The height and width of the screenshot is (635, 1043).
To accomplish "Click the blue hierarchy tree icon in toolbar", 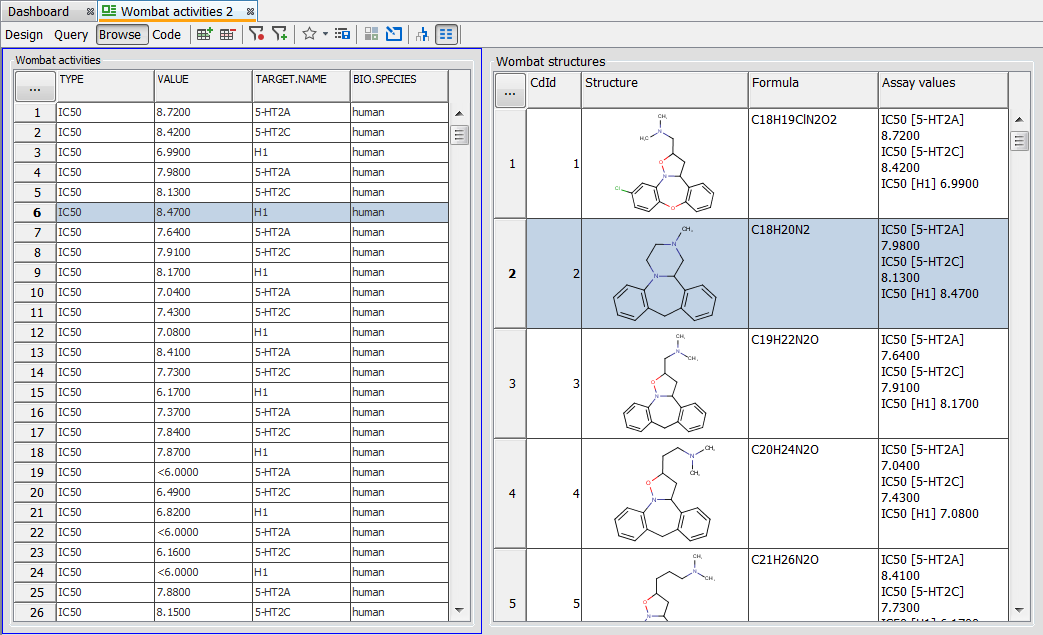I will tap(422, 34).
